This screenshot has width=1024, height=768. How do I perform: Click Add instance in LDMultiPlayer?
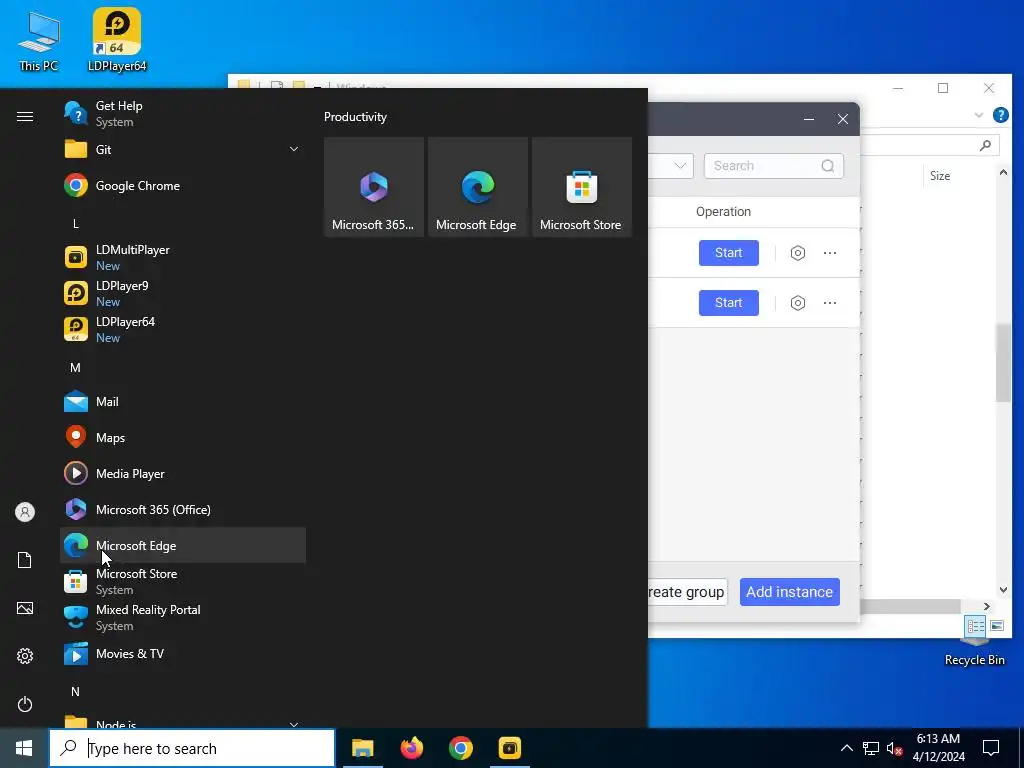(790, 592)
